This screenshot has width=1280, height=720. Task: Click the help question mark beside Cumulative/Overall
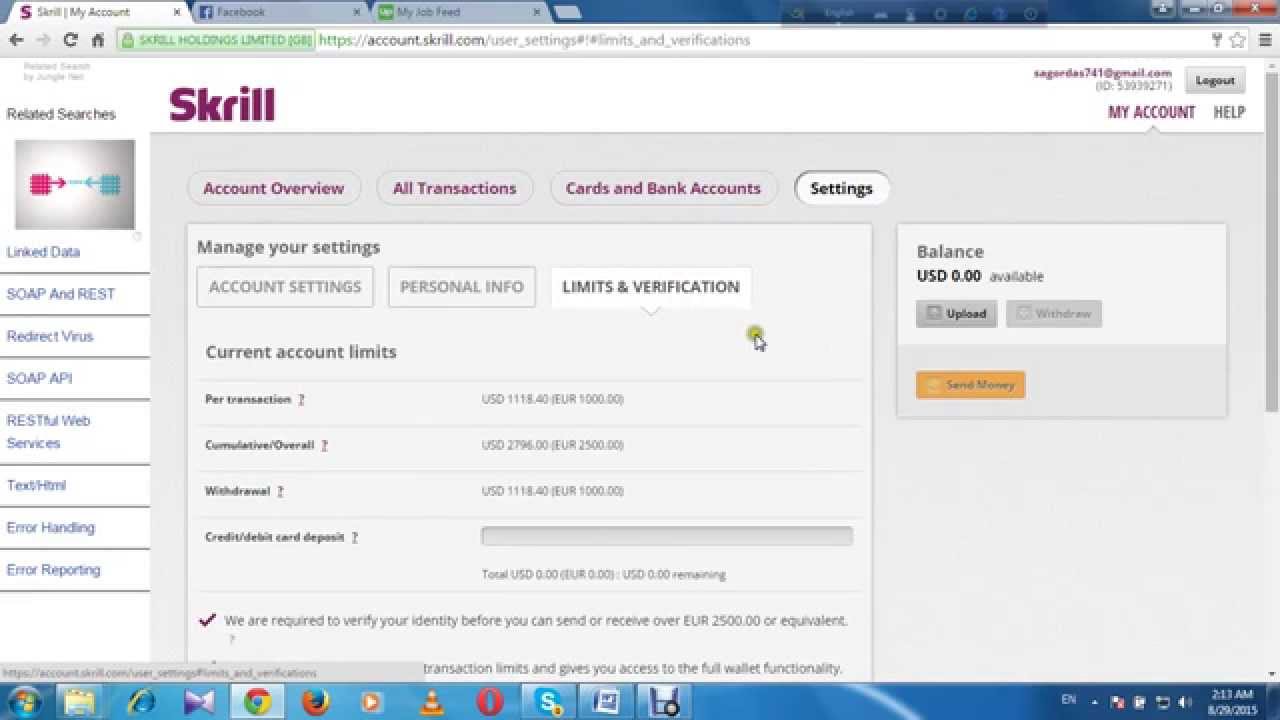point(324,445)
